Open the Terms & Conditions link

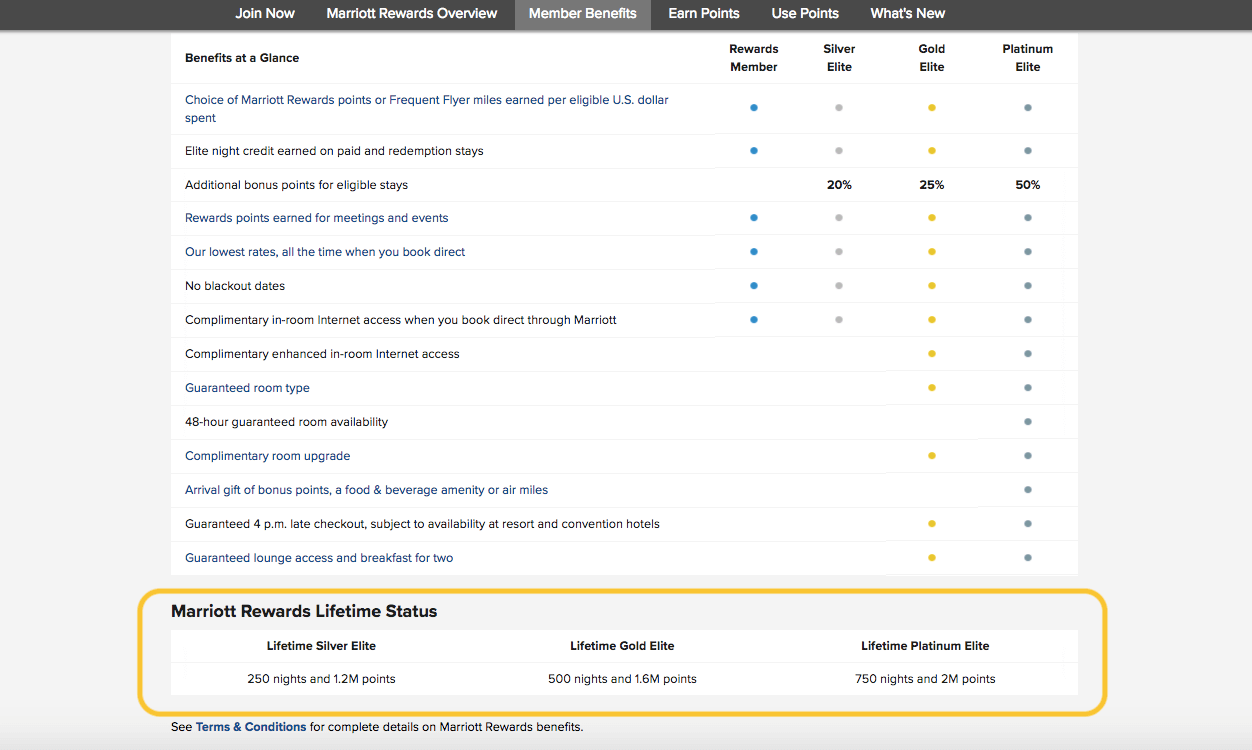pos(251,727)
